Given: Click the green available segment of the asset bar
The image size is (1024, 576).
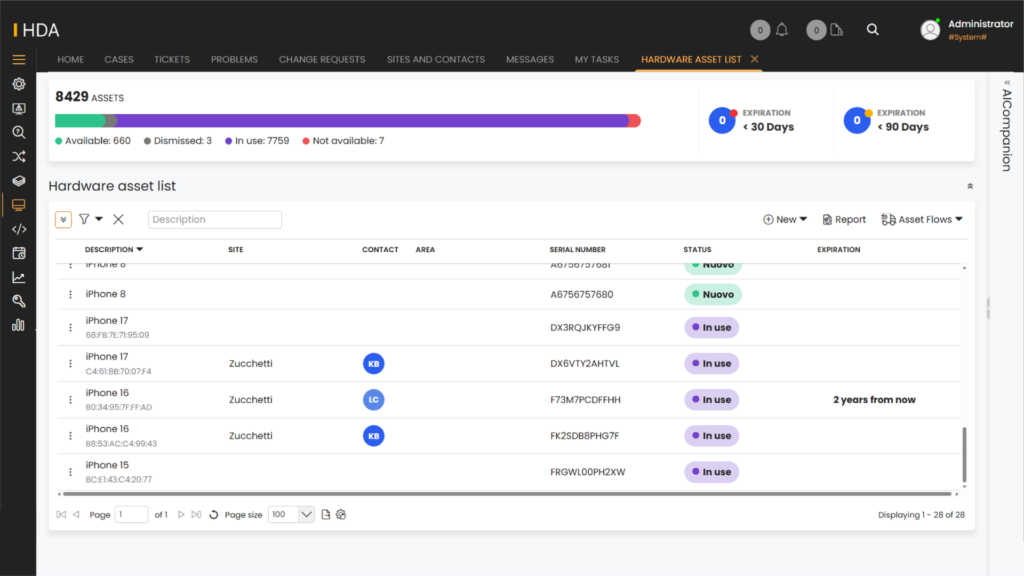Looking at the screenshot, I should click(x=80, y=121).
